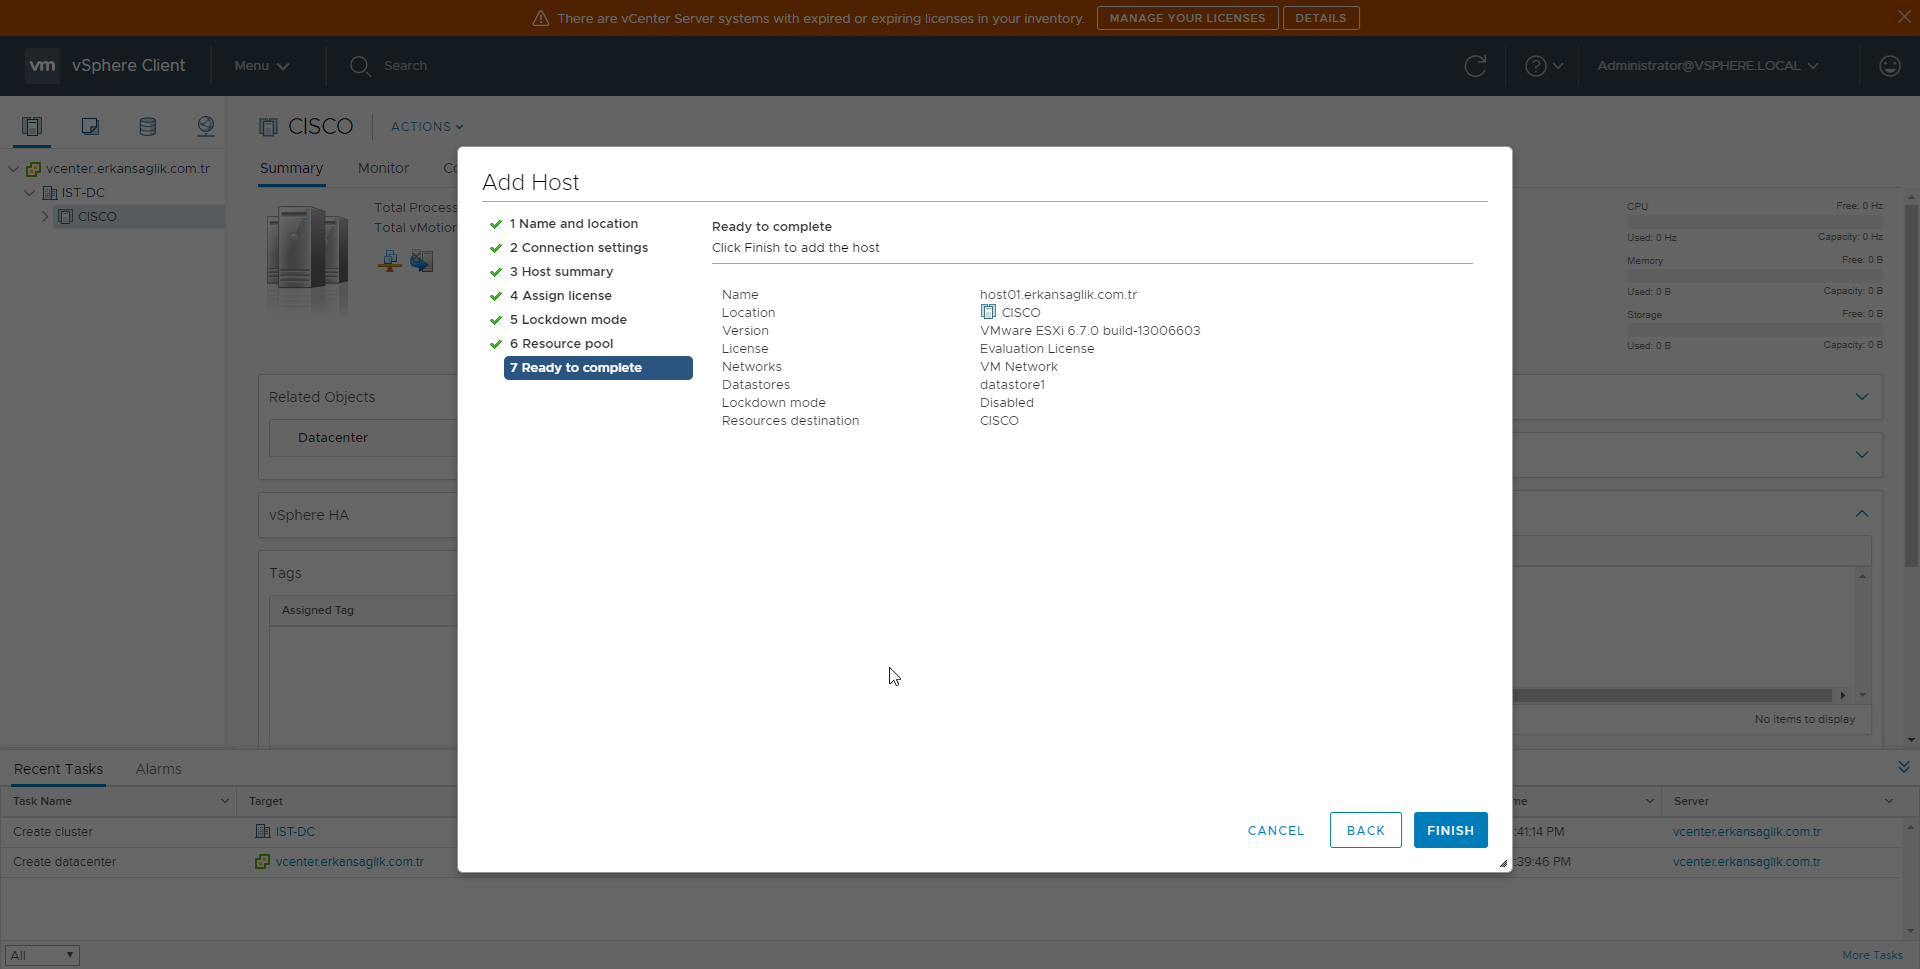Open the Menu dropdown
The image size is (1920, 969).
coord(262,66)
